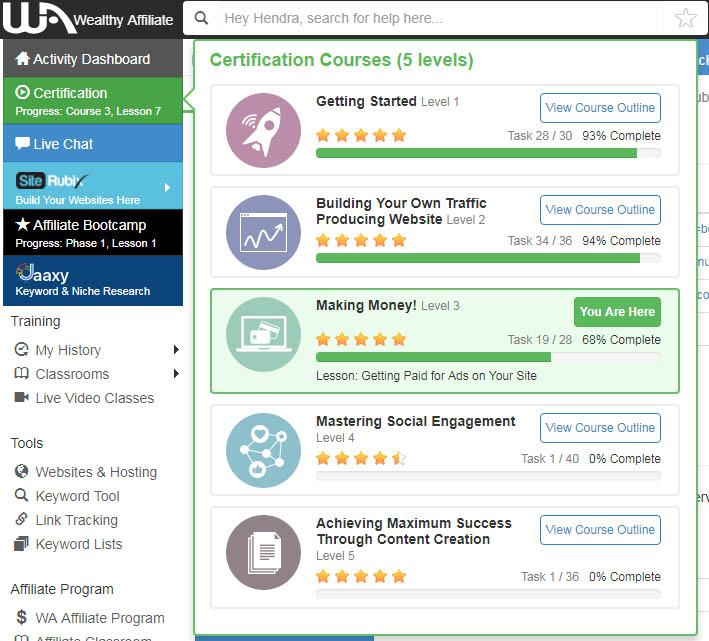Click the Level 5 content documents icon
This screenshot has height=641, width=709.
pos(263,552)
